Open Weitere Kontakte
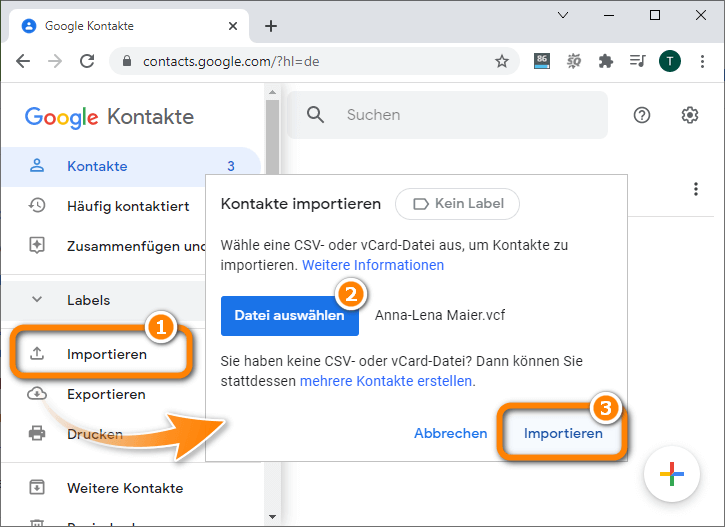The image size is (725, 527). 125,488
